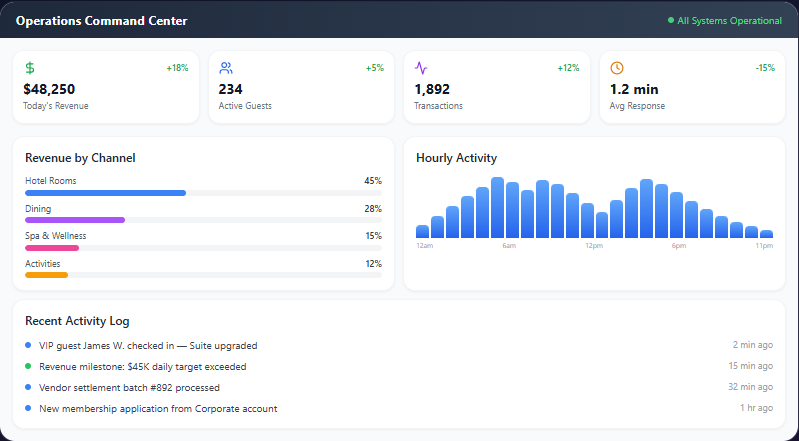The height and width of the screenshot is (441, 799).
Task: Click the green dot beside Revenue milestone entry
Action: [x=28, y=366]
